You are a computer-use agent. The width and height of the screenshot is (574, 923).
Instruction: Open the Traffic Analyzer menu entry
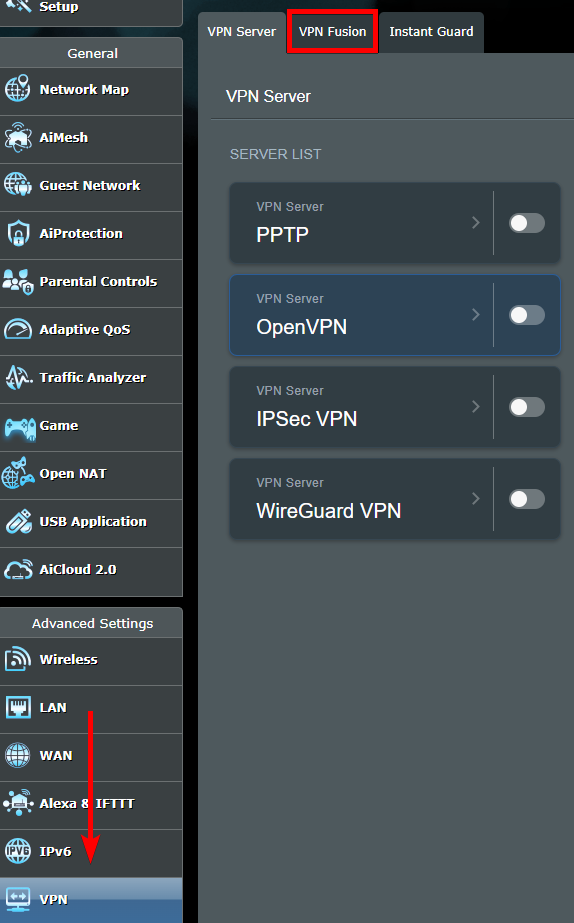point(91,377)
